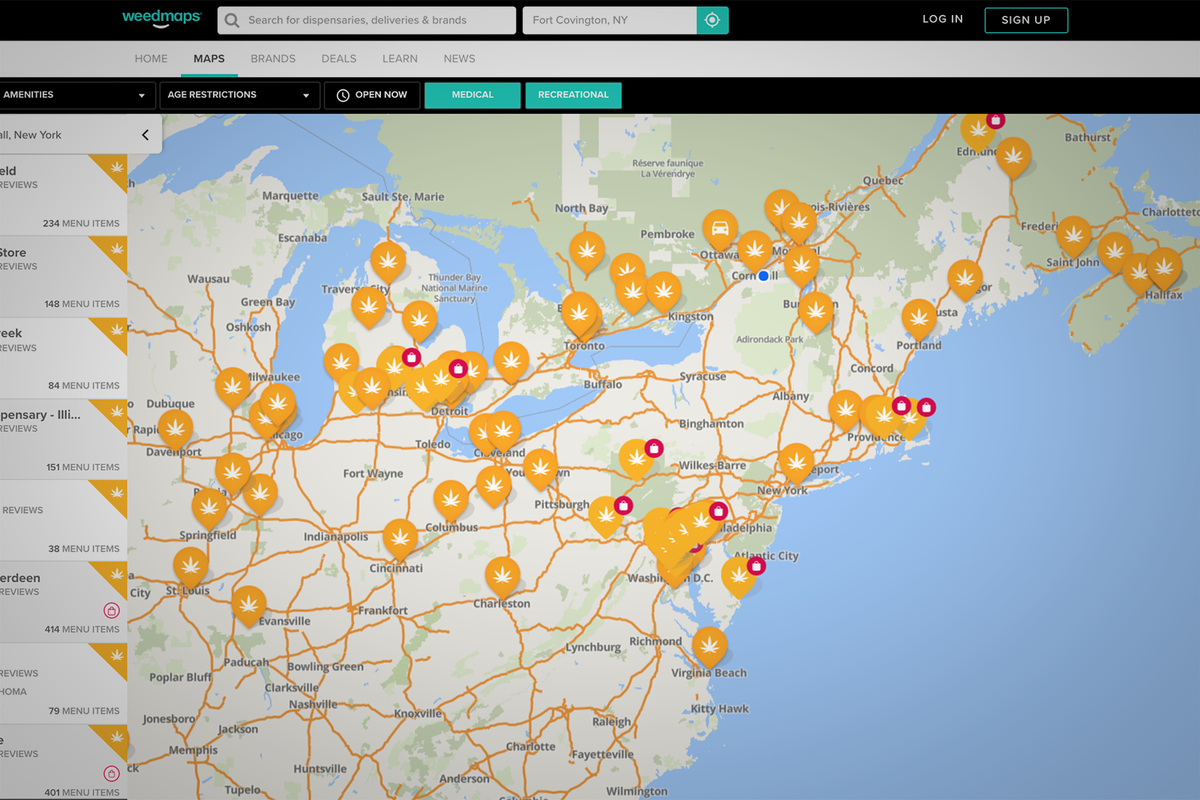Select the dispensary pin above Saint John

coord(1074,237)
